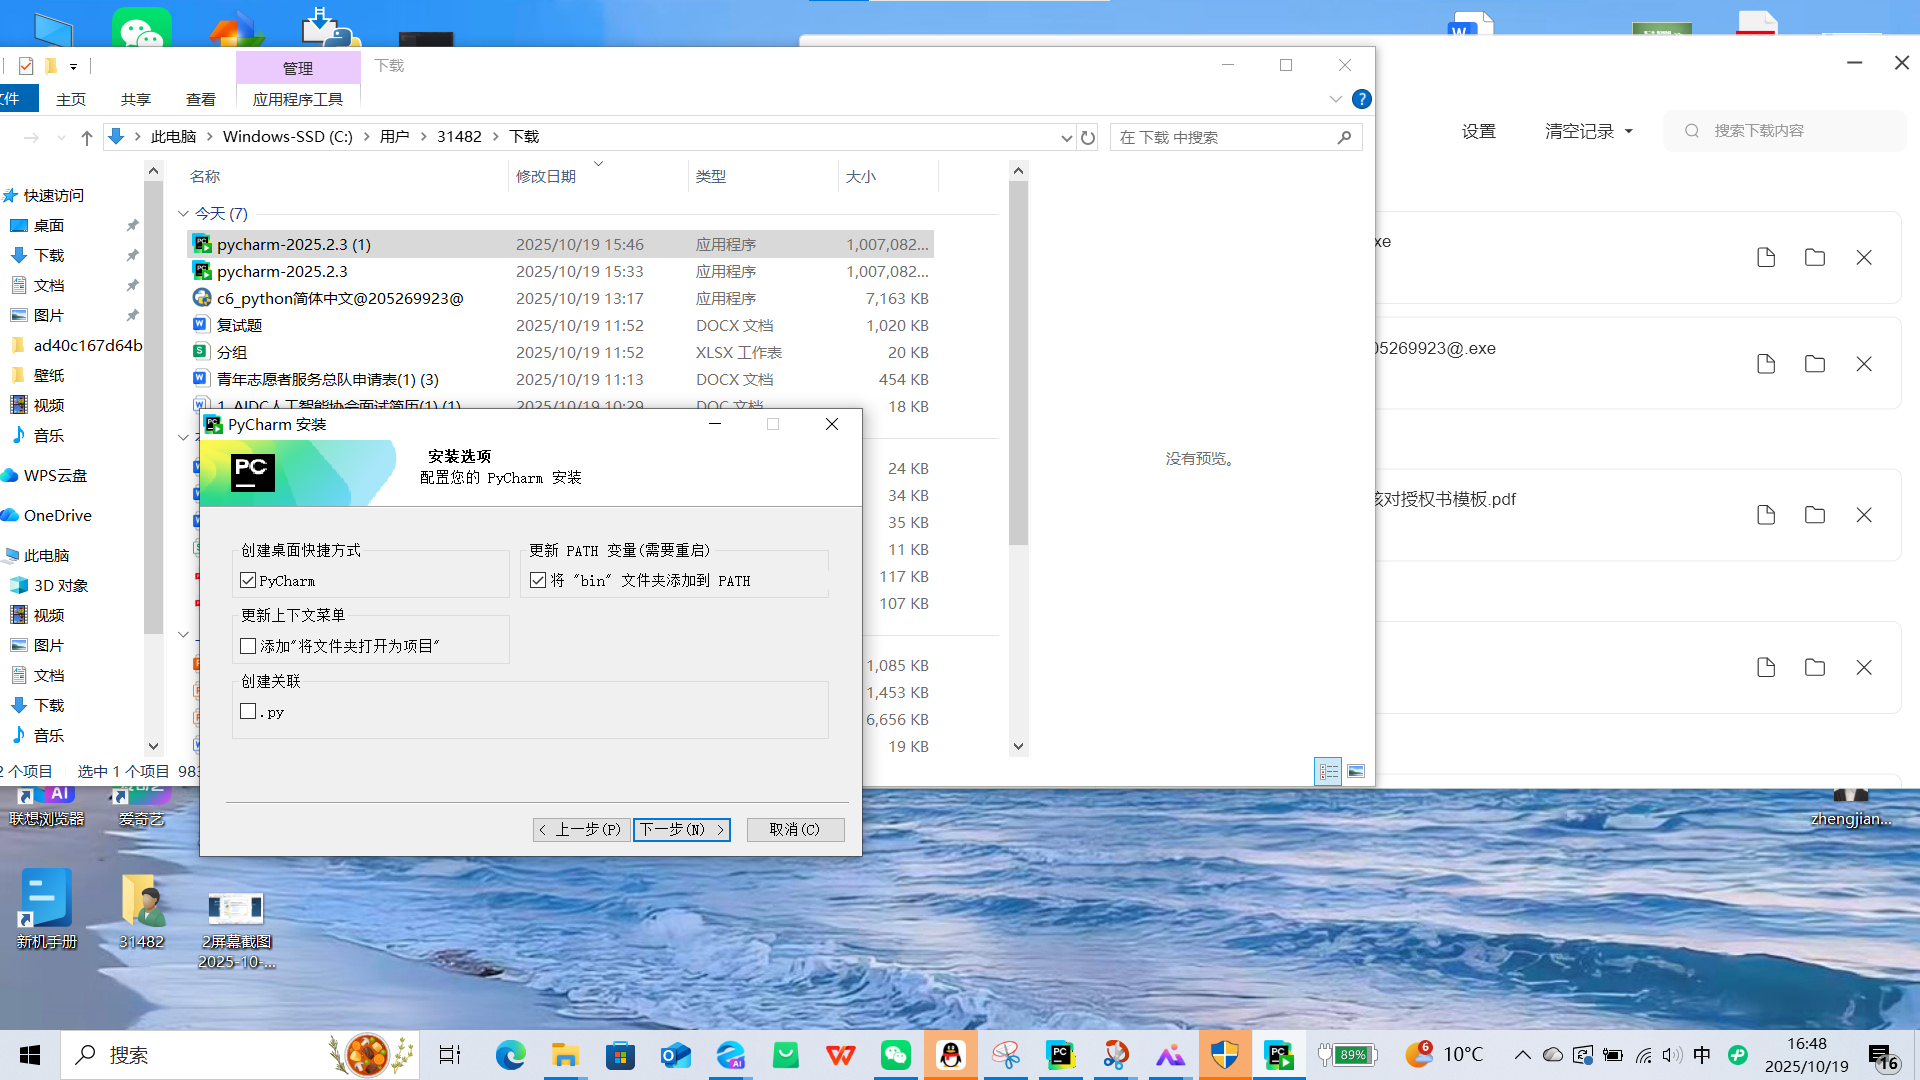Open 设置 in the download manager

1478,130
